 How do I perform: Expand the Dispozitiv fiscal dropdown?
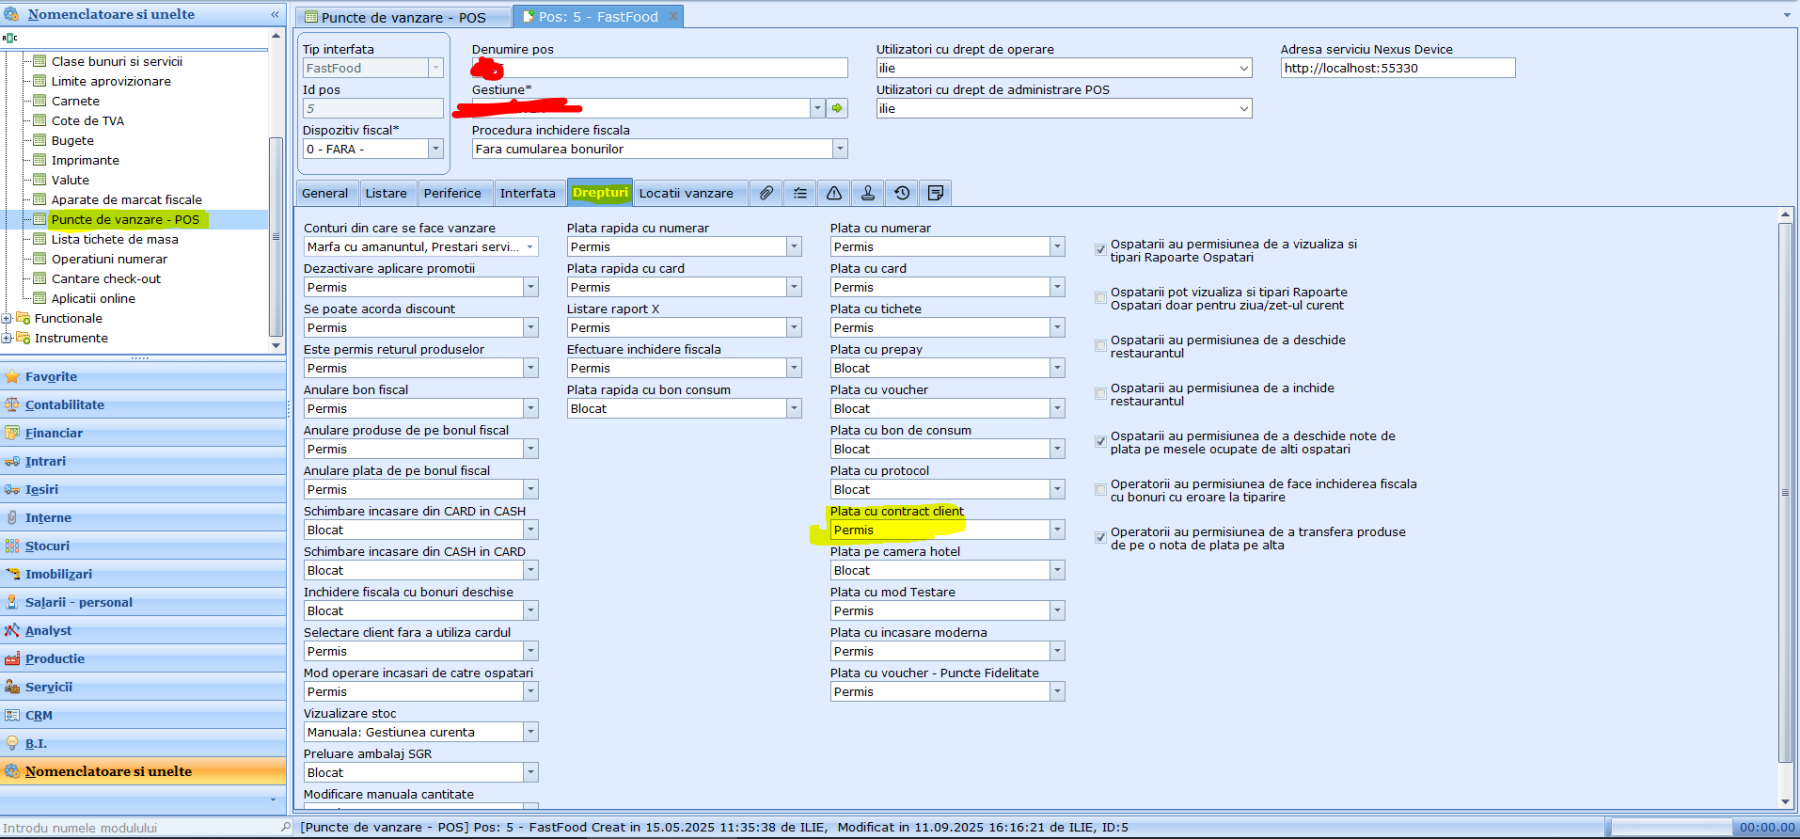click(x=435, y=149)
